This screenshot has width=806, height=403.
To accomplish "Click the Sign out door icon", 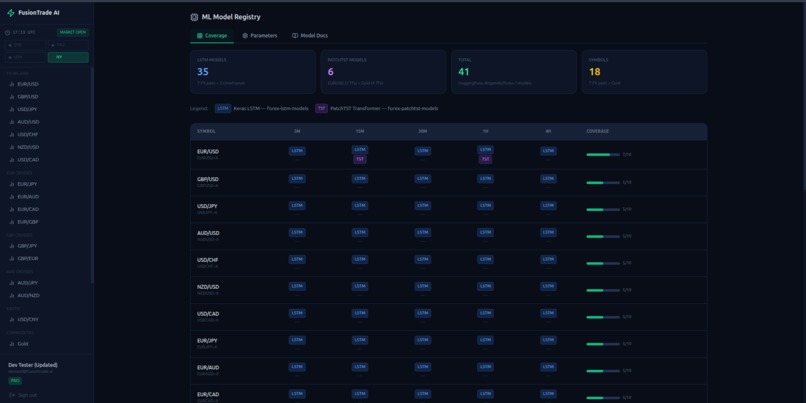I will pos(12,395).
